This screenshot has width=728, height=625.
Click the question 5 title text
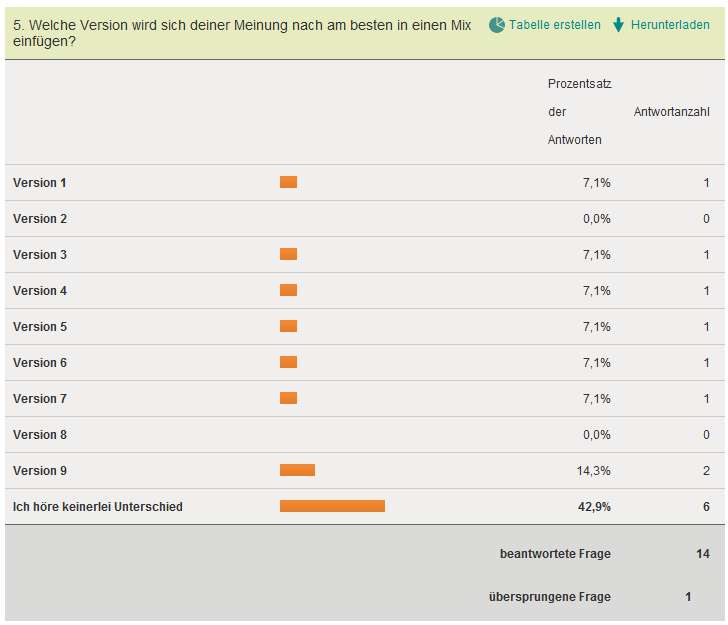(x=242, y=33)
